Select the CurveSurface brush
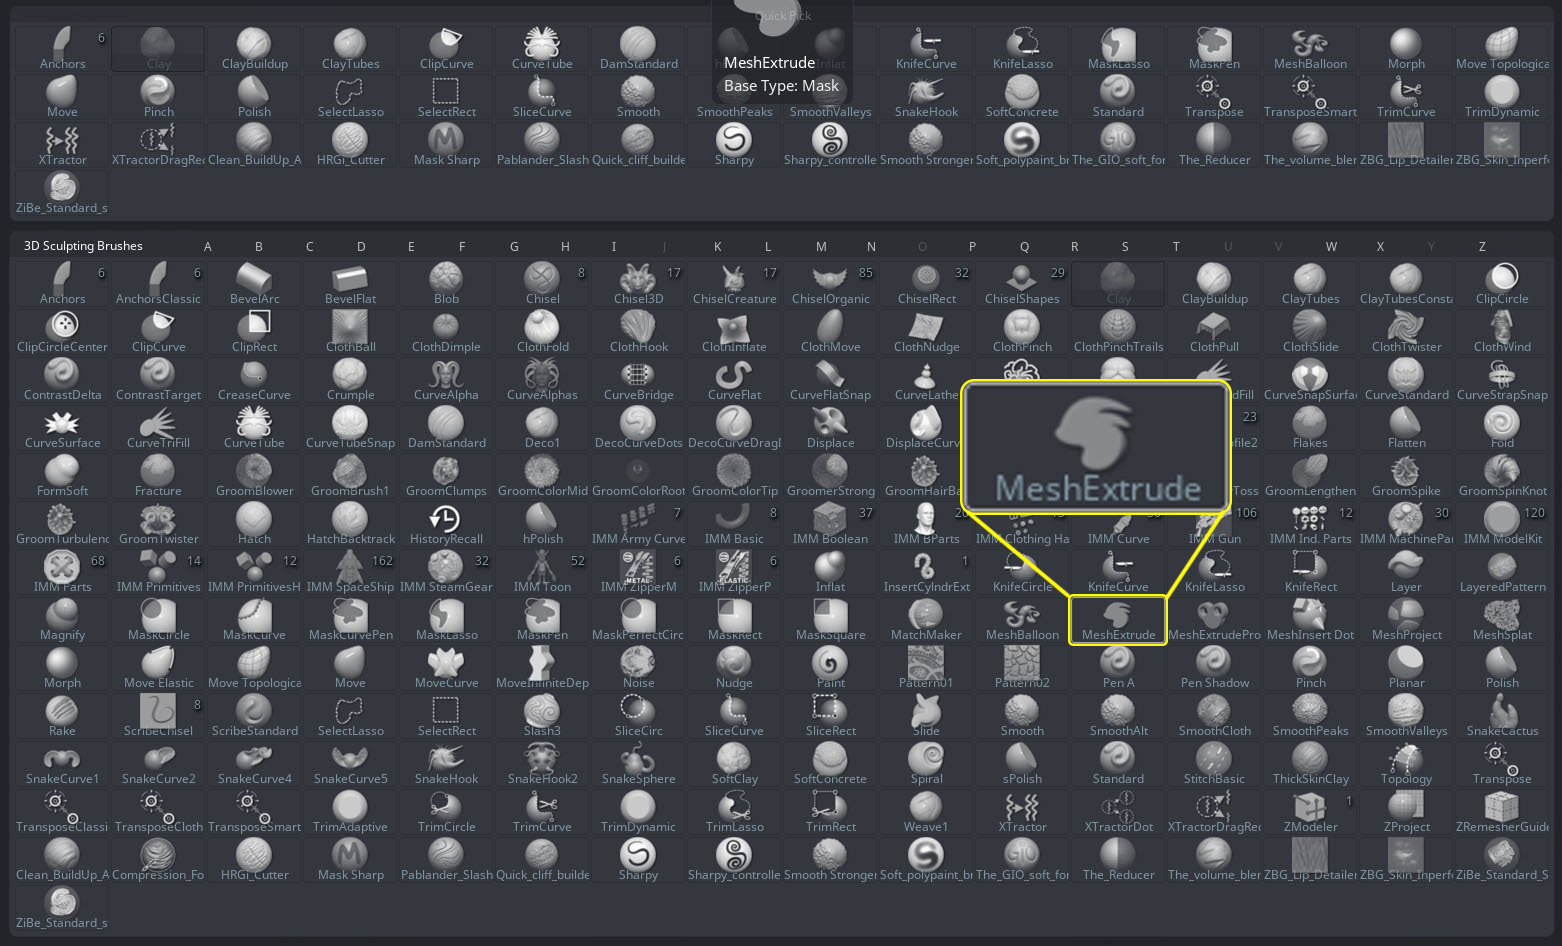Viewport: 1562px width, 946px height. tap(62, 429)
